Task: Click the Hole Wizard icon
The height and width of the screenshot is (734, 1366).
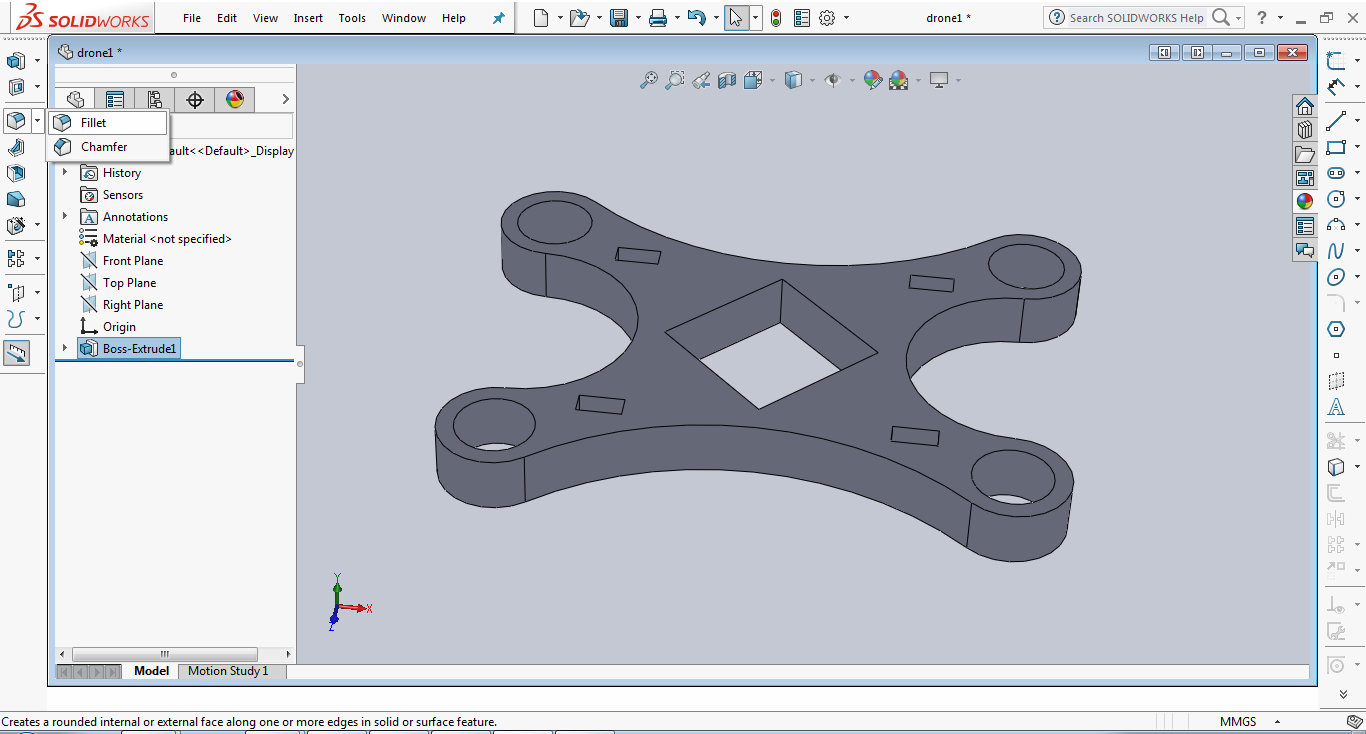Action: click(x=16, y=226)
